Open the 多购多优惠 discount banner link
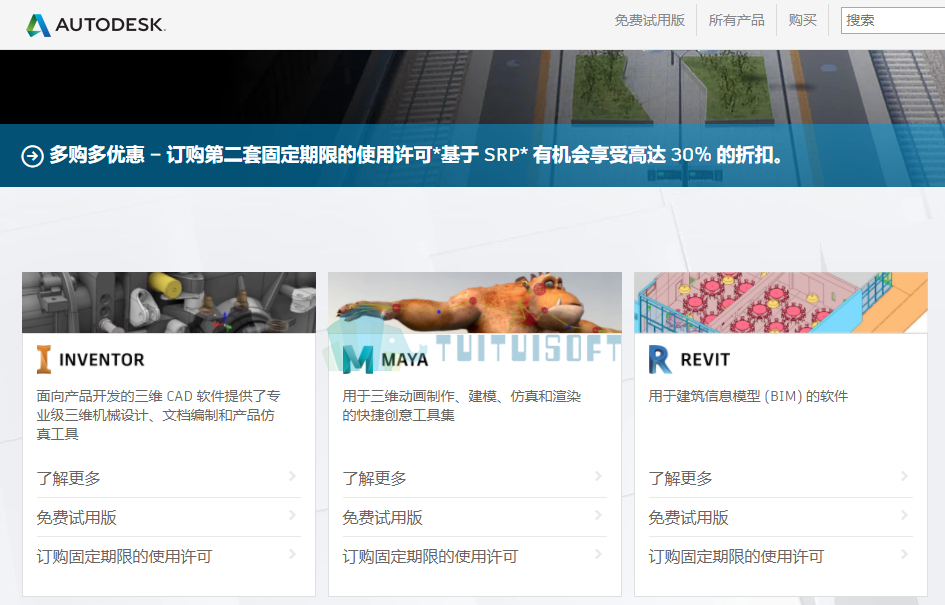 tap(416, 155)
